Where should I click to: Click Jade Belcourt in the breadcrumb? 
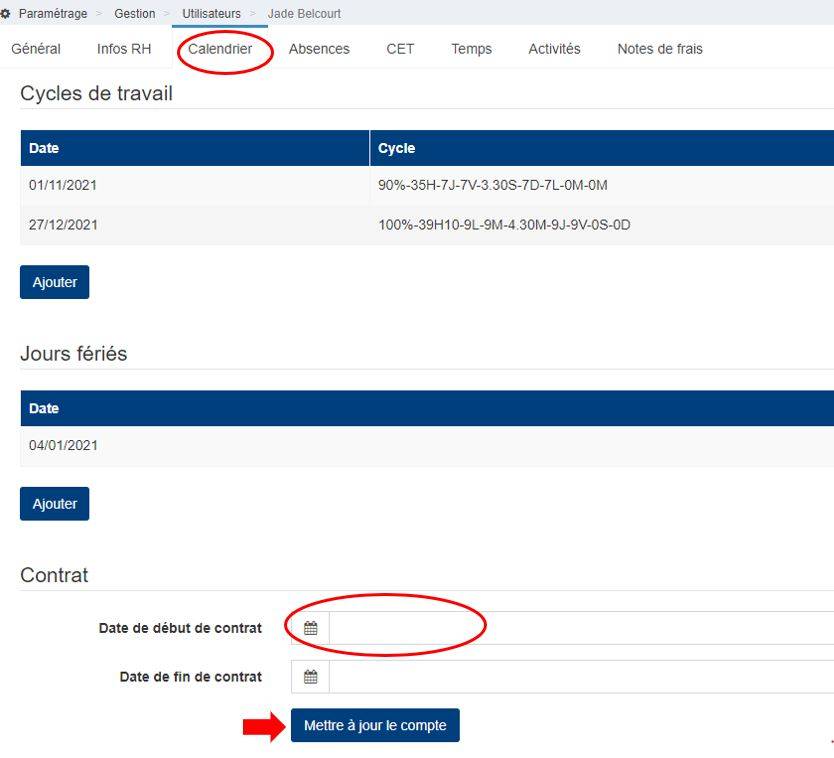pos(304,13)
